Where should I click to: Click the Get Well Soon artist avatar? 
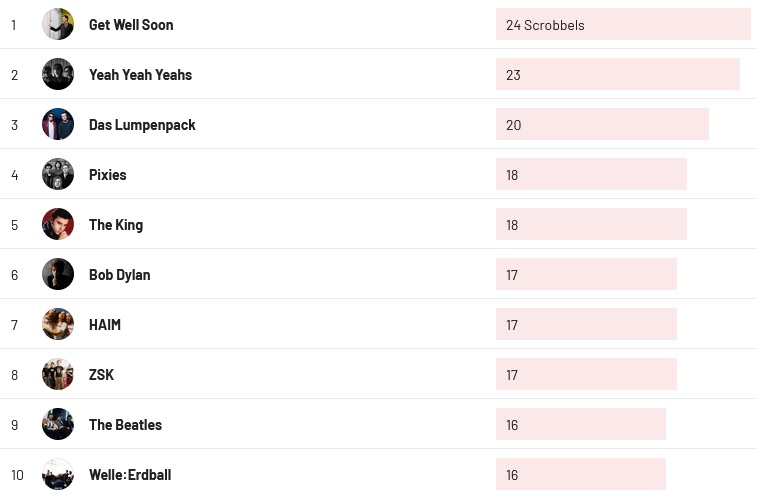point(58,24)
